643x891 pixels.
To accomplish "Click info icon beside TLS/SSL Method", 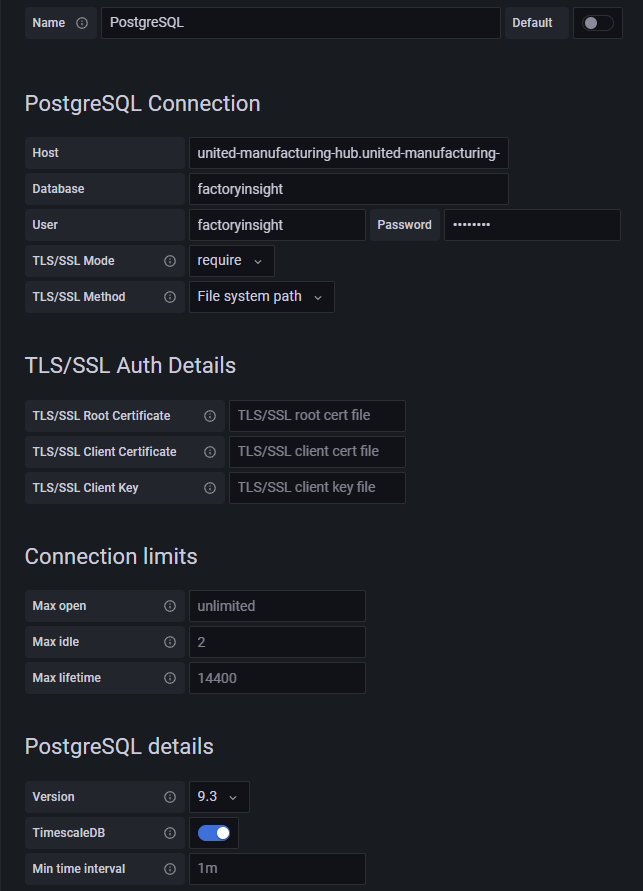I will 170,297.
